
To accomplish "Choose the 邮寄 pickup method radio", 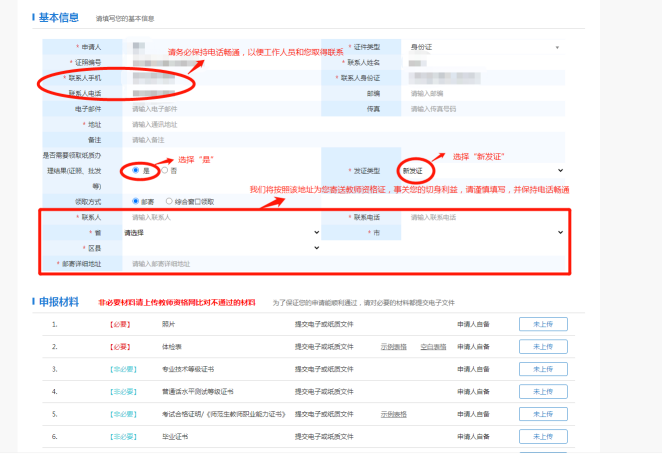I will [136, 201].
